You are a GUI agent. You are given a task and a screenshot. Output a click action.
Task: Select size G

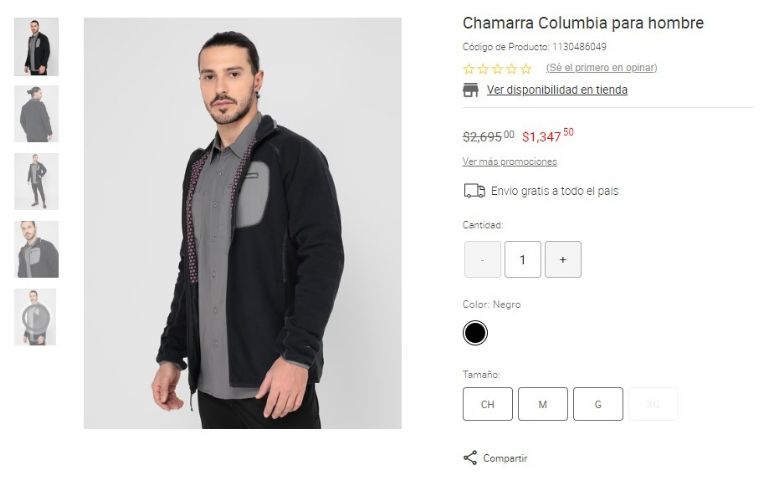(598, 404)
